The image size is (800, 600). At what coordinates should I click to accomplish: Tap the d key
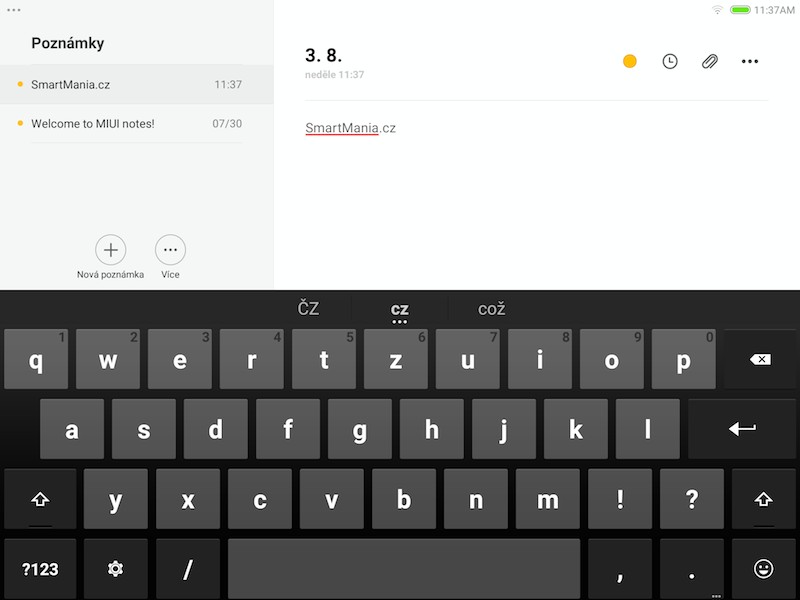pos(216,429)
